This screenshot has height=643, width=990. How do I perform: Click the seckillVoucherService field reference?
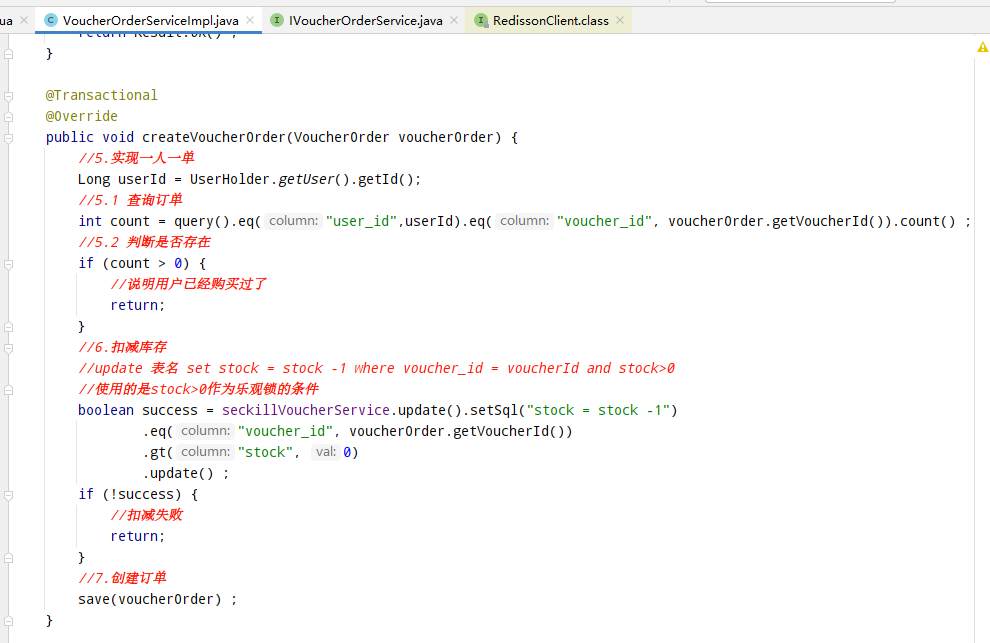(x=306, y=410)
